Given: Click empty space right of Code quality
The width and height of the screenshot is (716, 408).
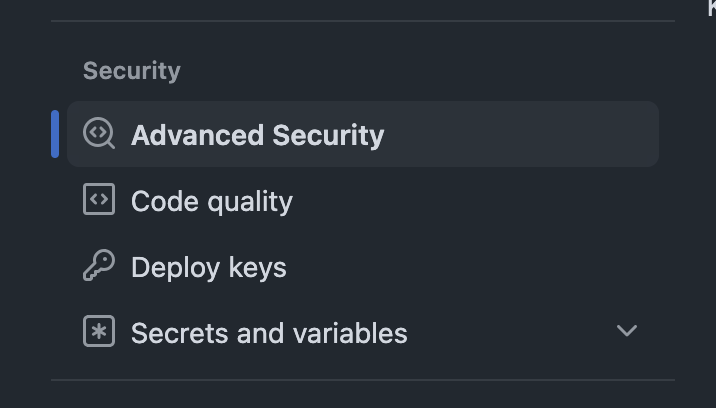Looking at the screenshot, I should pyautogui.click(x=470, y=201).
